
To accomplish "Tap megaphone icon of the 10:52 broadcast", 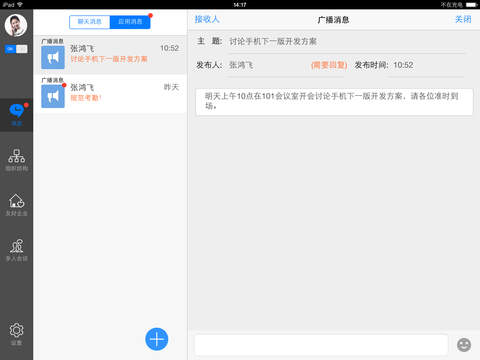I will [x=53, y=57].
